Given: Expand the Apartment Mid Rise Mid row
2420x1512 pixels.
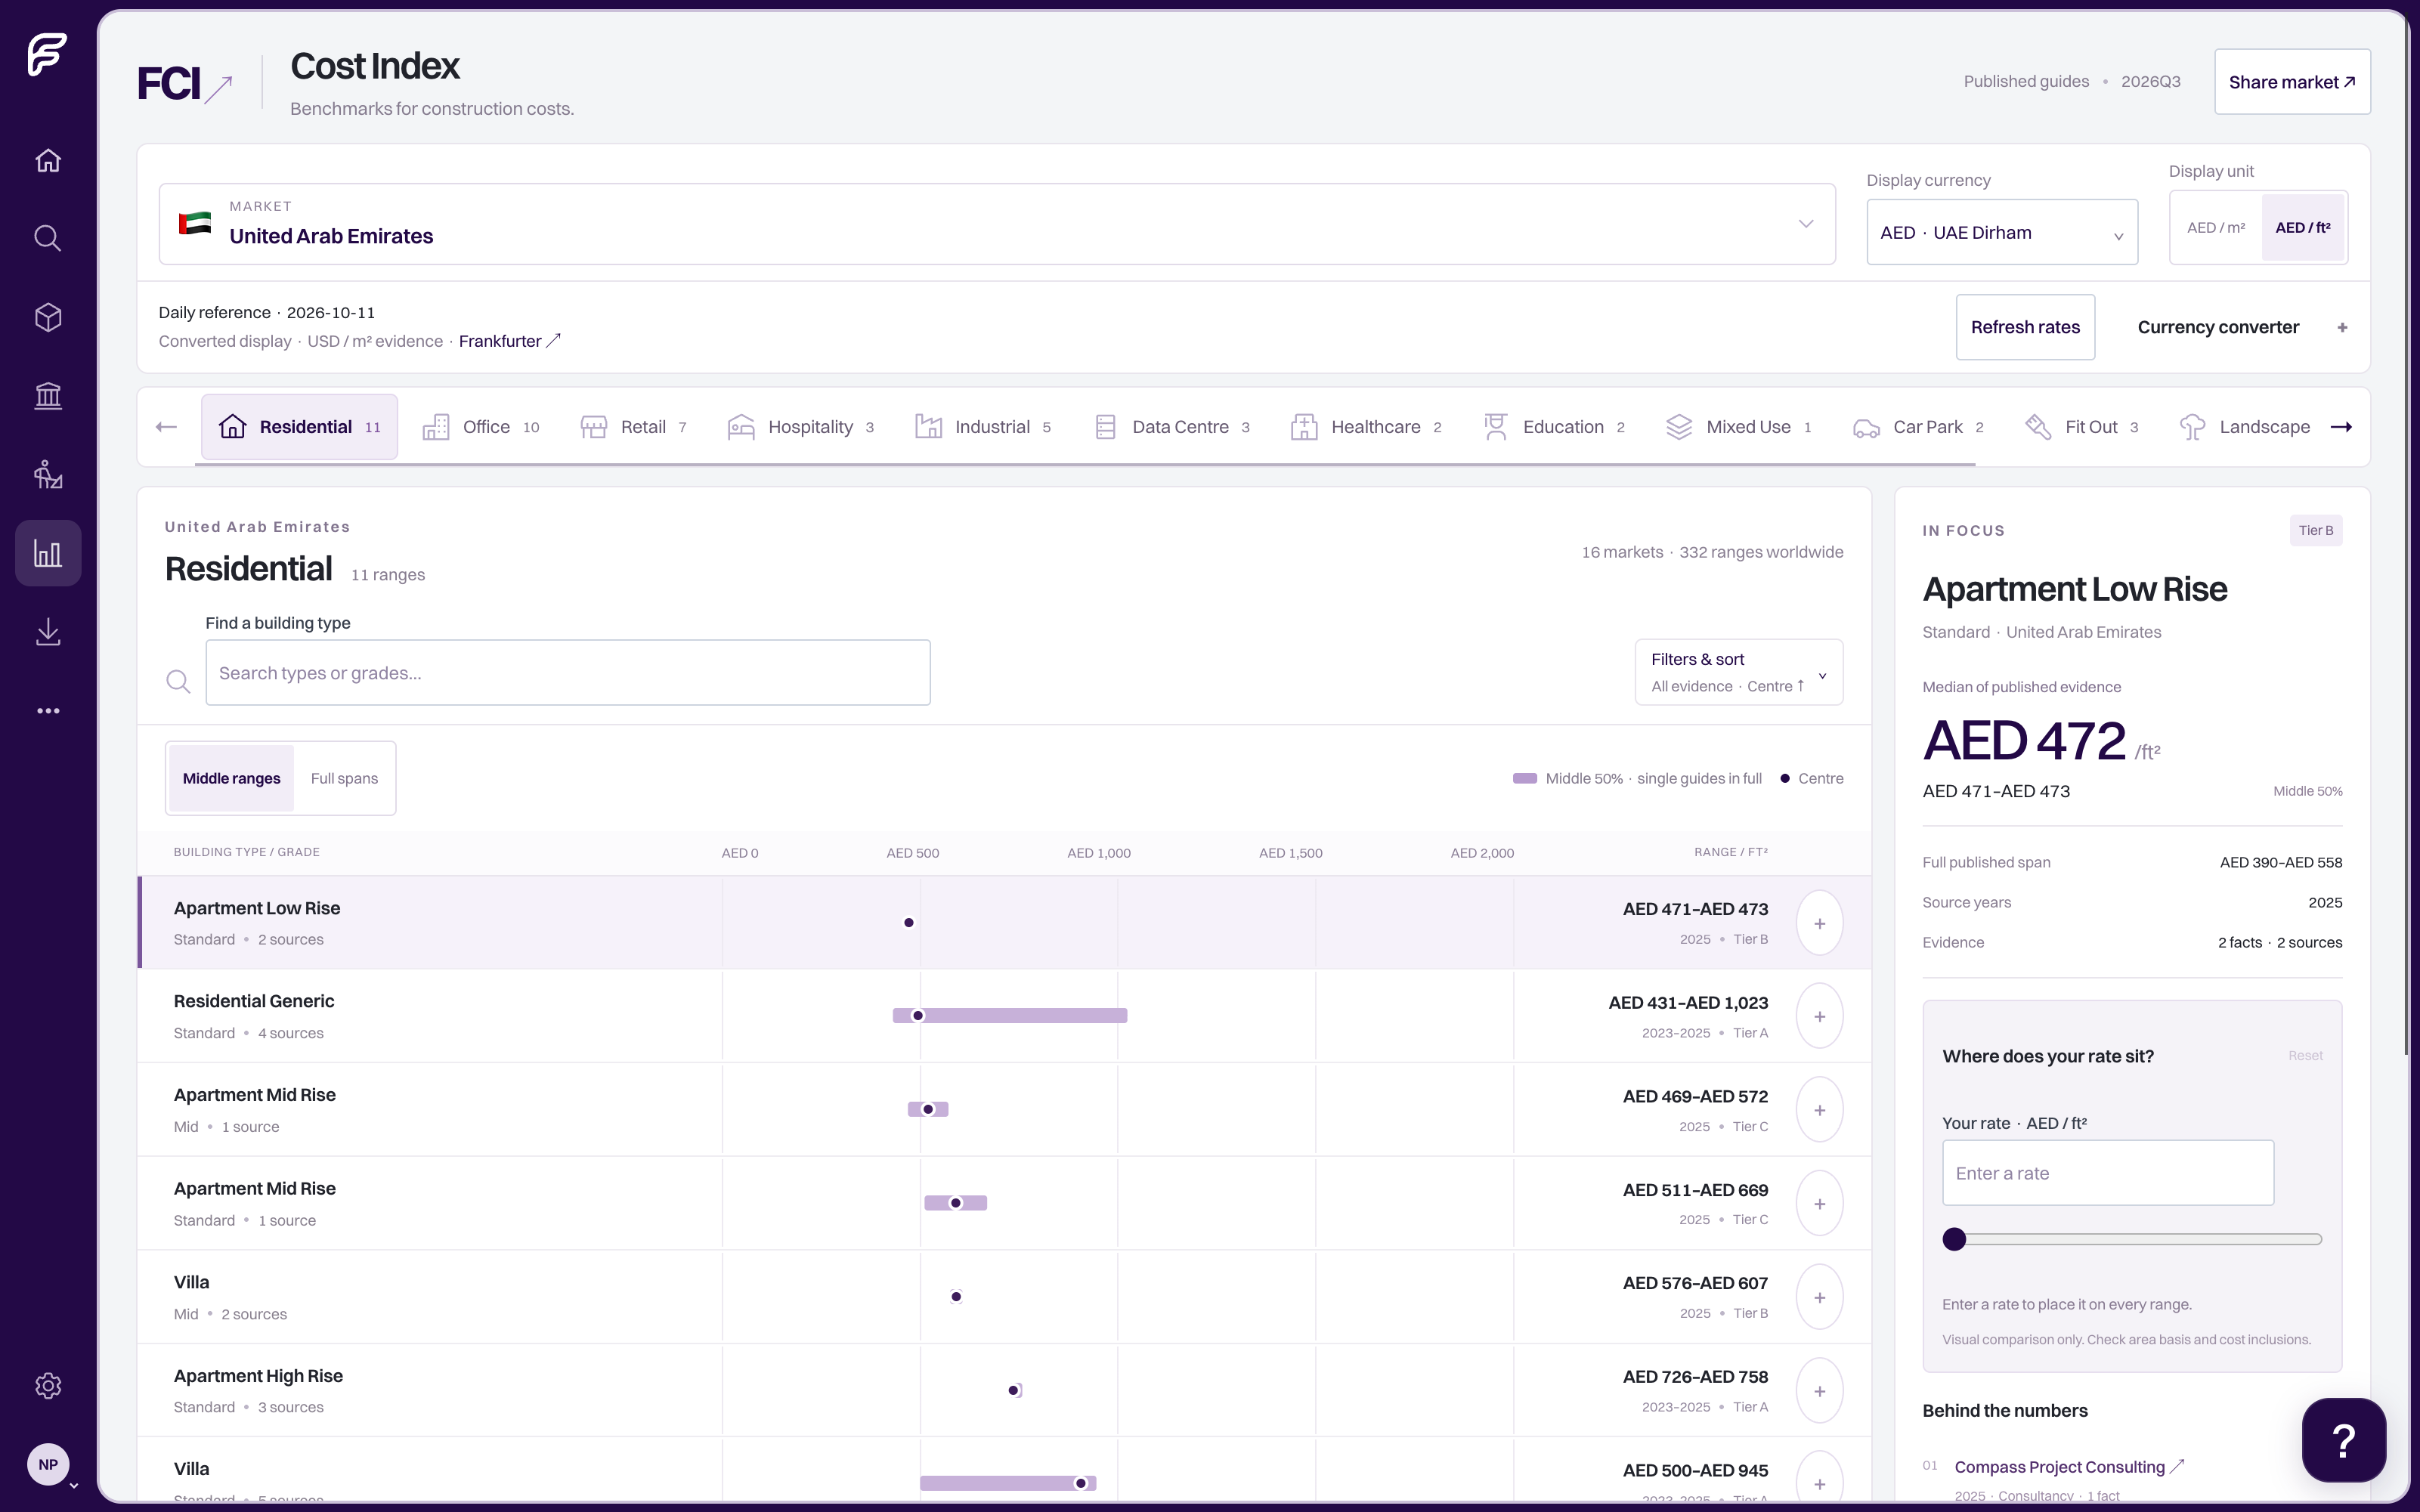Looking at the screenshot, I should (1819, 1110).
